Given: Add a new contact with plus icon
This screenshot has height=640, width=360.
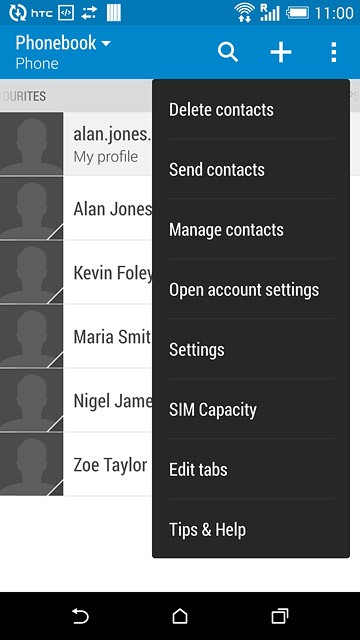Looking at the screenshot, I should [281, 52].
